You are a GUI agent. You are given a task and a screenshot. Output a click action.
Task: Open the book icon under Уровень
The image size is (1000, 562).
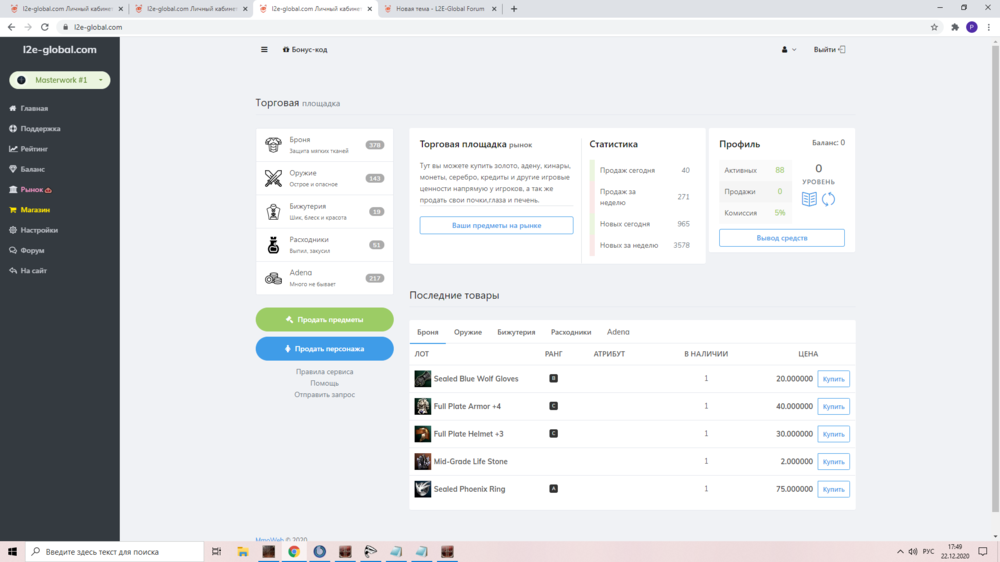point(809,199)
